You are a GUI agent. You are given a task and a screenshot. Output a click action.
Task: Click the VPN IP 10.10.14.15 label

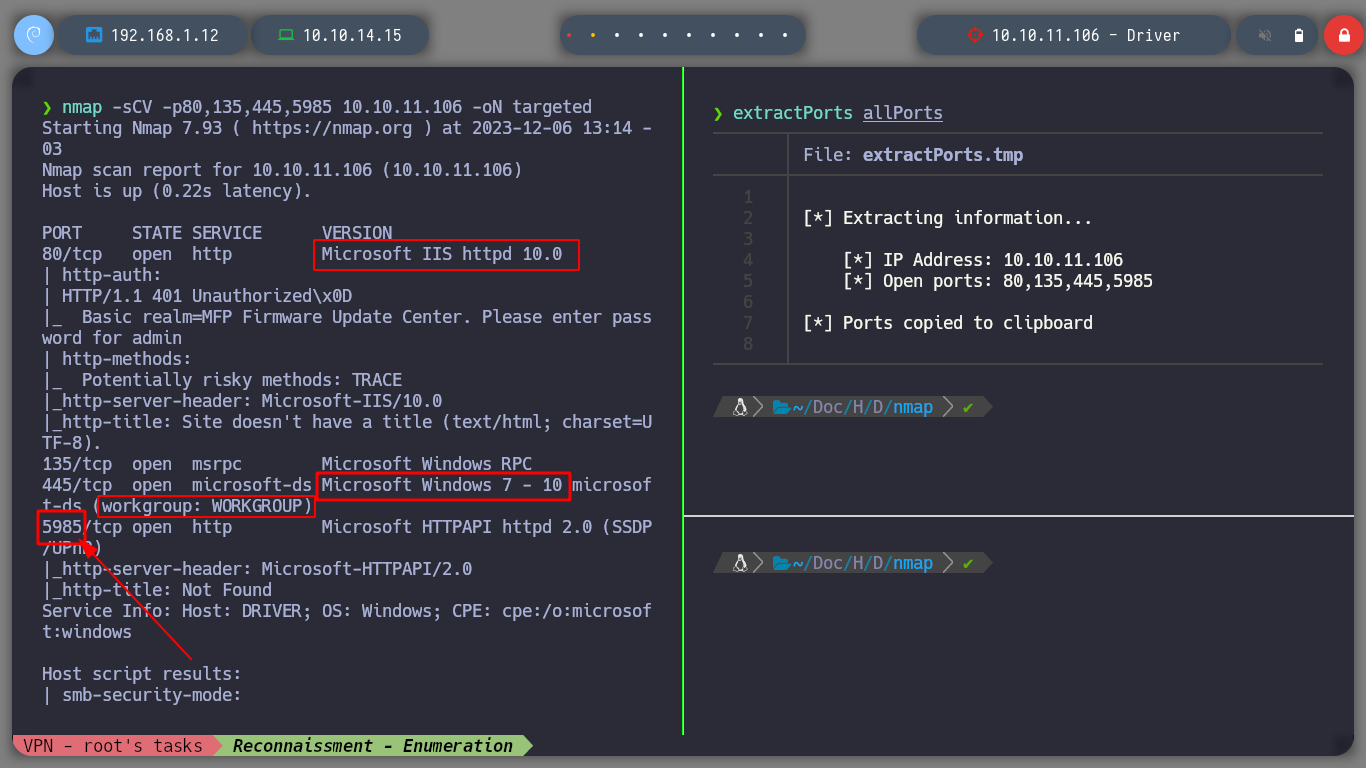click(x=352, y=35)
